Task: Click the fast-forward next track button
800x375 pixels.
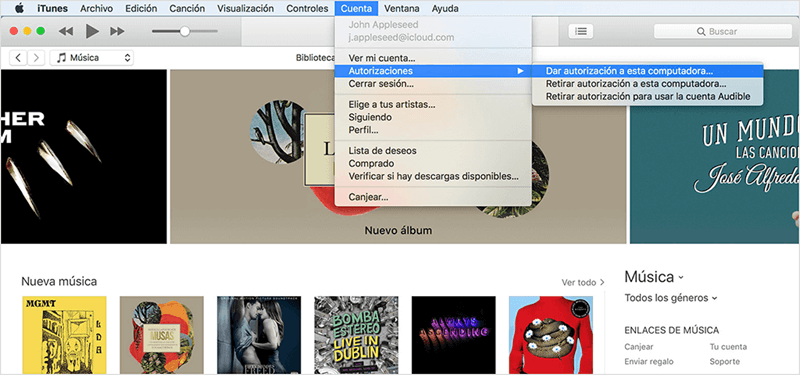Action: (117, 31)
